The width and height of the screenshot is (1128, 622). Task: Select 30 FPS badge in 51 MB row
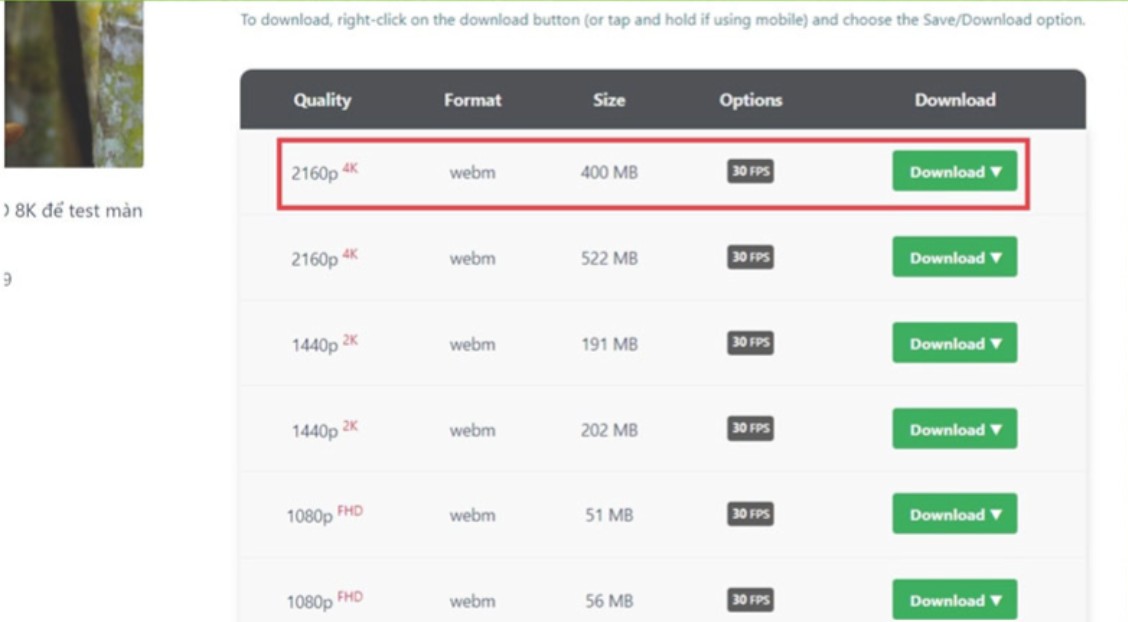click(750, 514)
